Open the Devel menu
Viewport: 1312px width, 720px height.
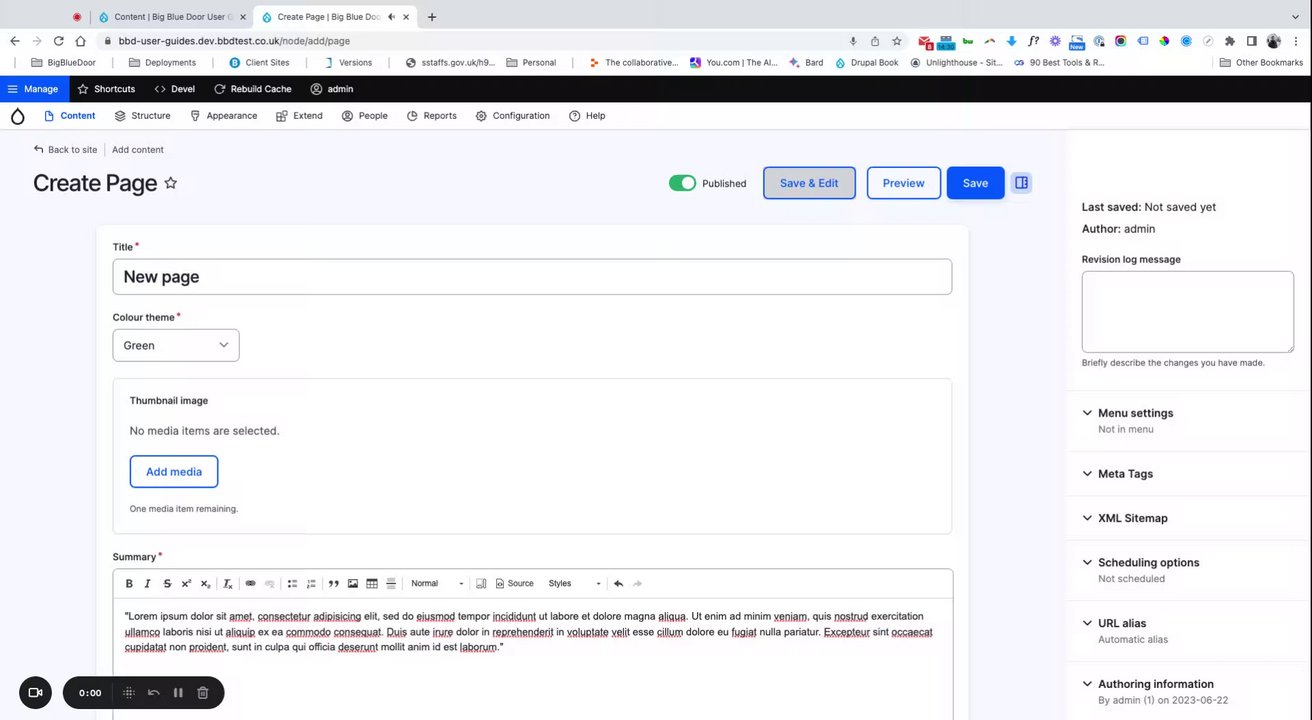point(175,89)
